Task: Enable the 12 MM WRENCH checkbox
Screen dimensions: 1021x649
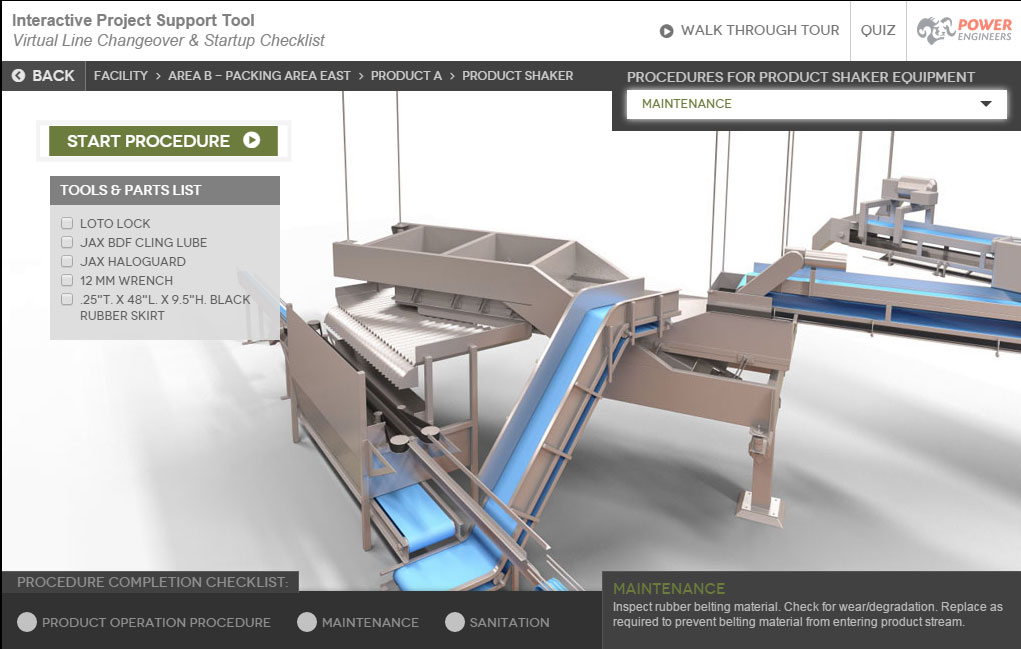Action: [67, 280]
